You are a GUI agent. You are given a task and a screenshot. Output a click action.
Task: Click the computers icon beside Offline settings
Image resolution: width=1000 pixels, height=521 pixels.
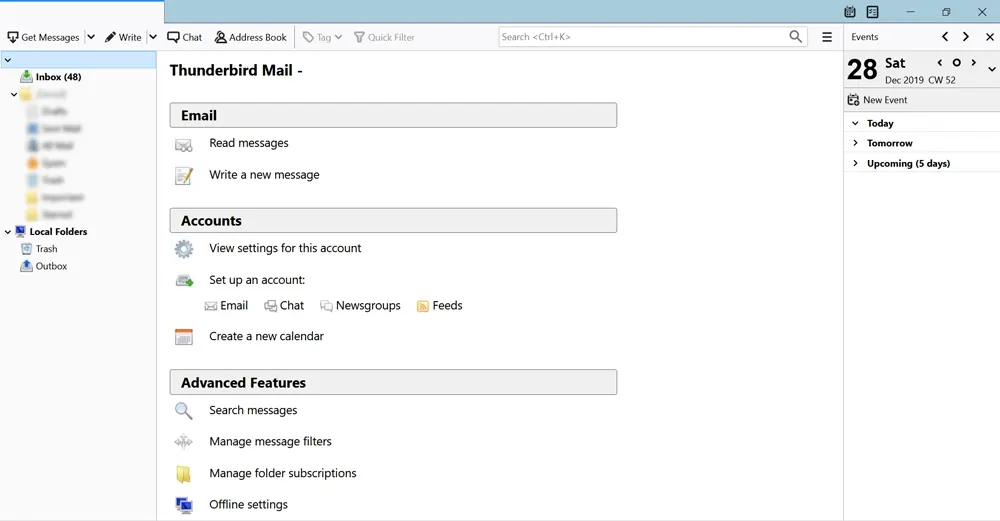click(184, 505)
